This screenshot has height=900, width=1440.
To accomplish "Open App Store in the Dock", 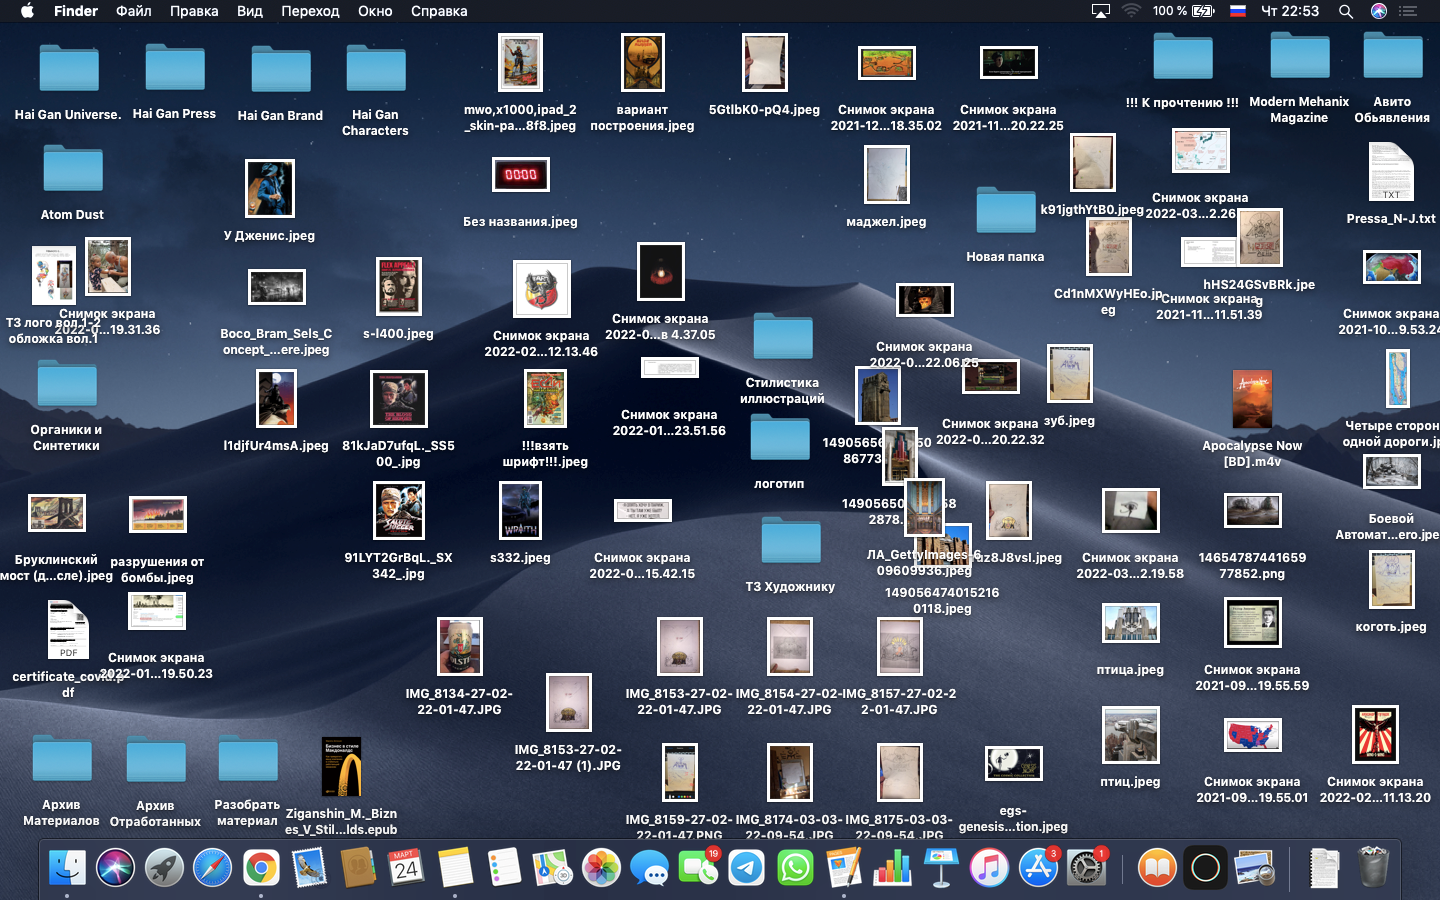I will click(1037, 868).
